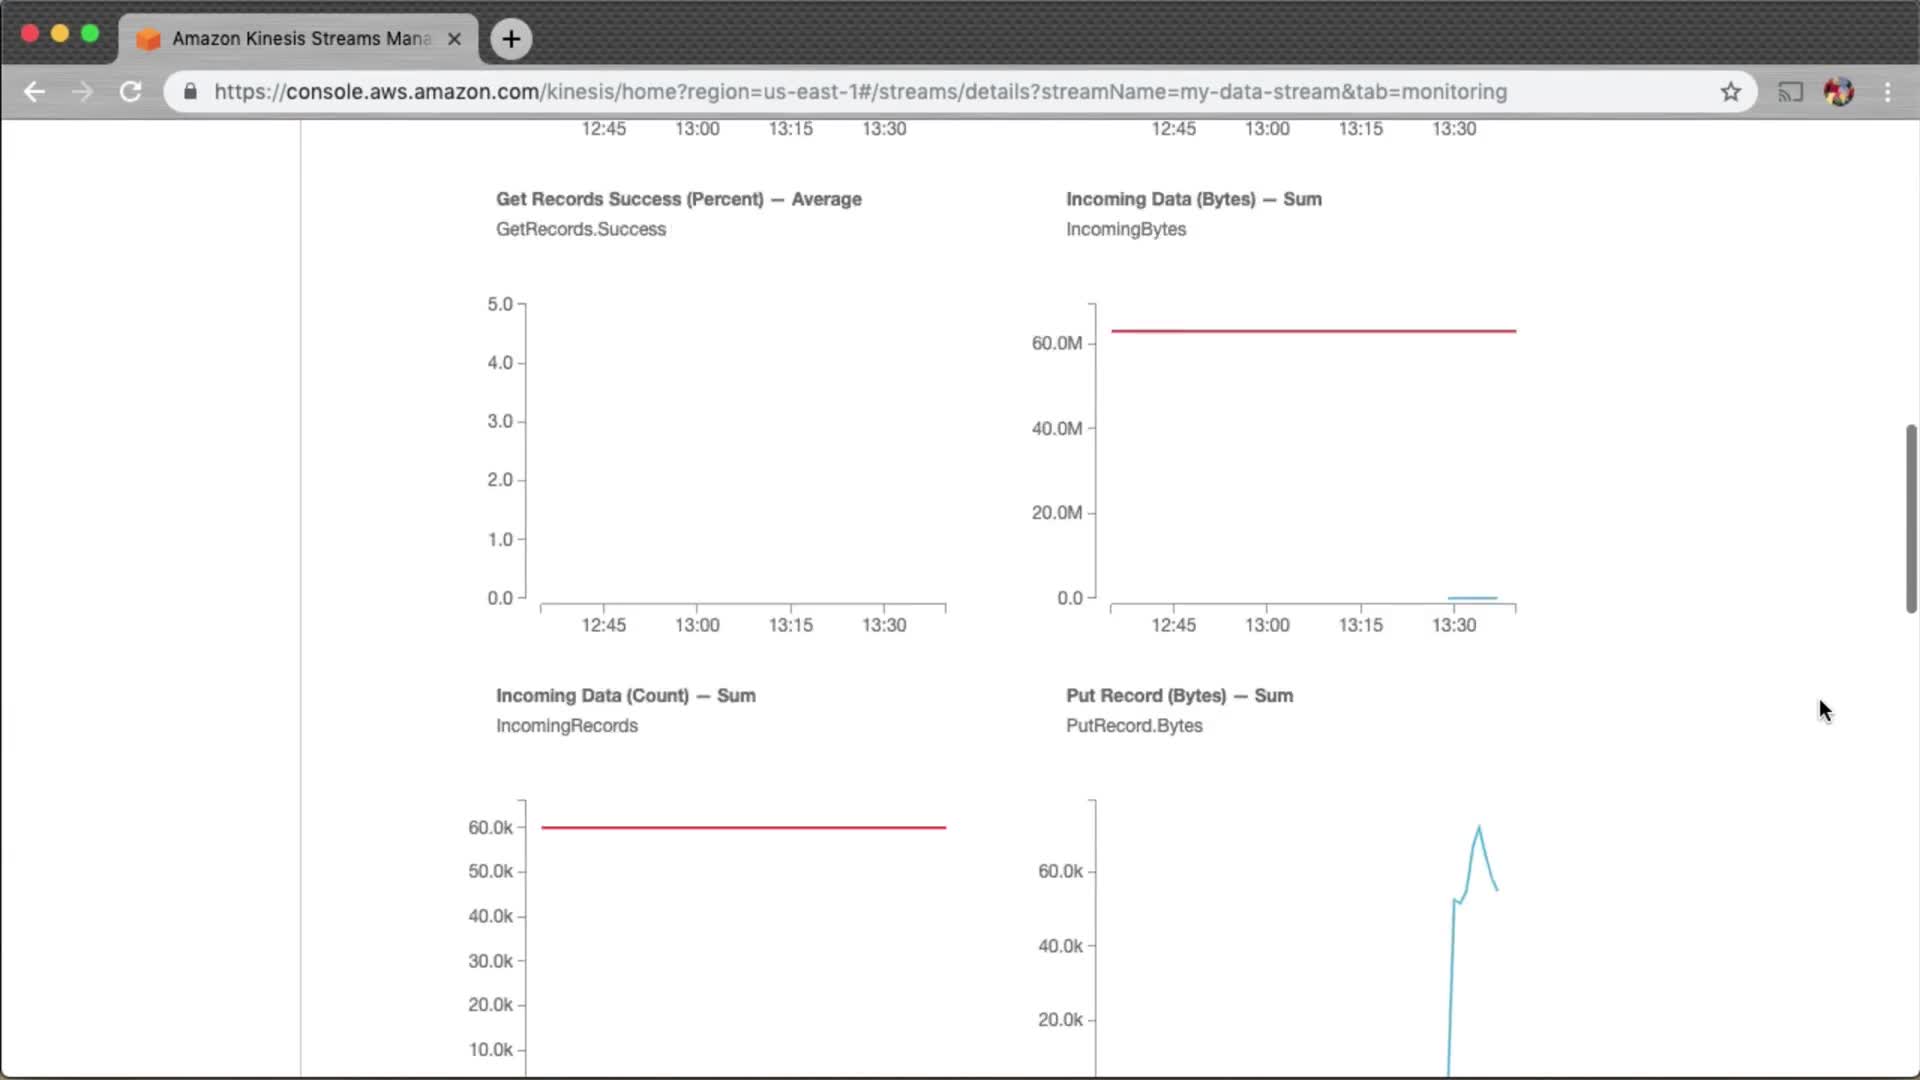1920x1080 pixels.
Task: Click the Incoming Data (Count) chart title
Action: pyautogui.click(x=625, y=696)
